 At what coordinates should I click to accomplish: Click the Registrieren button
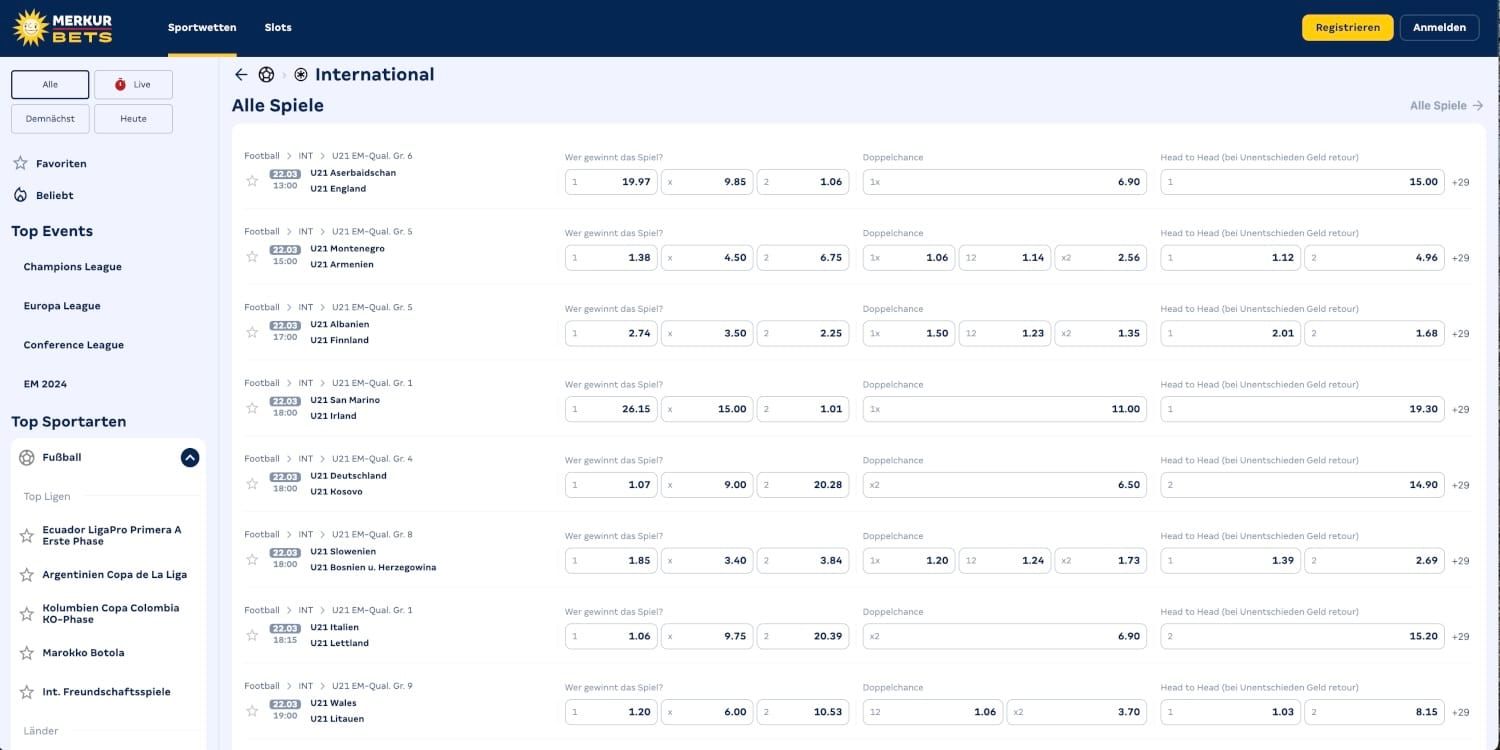pyautogui.click(x=1347, y=27)
